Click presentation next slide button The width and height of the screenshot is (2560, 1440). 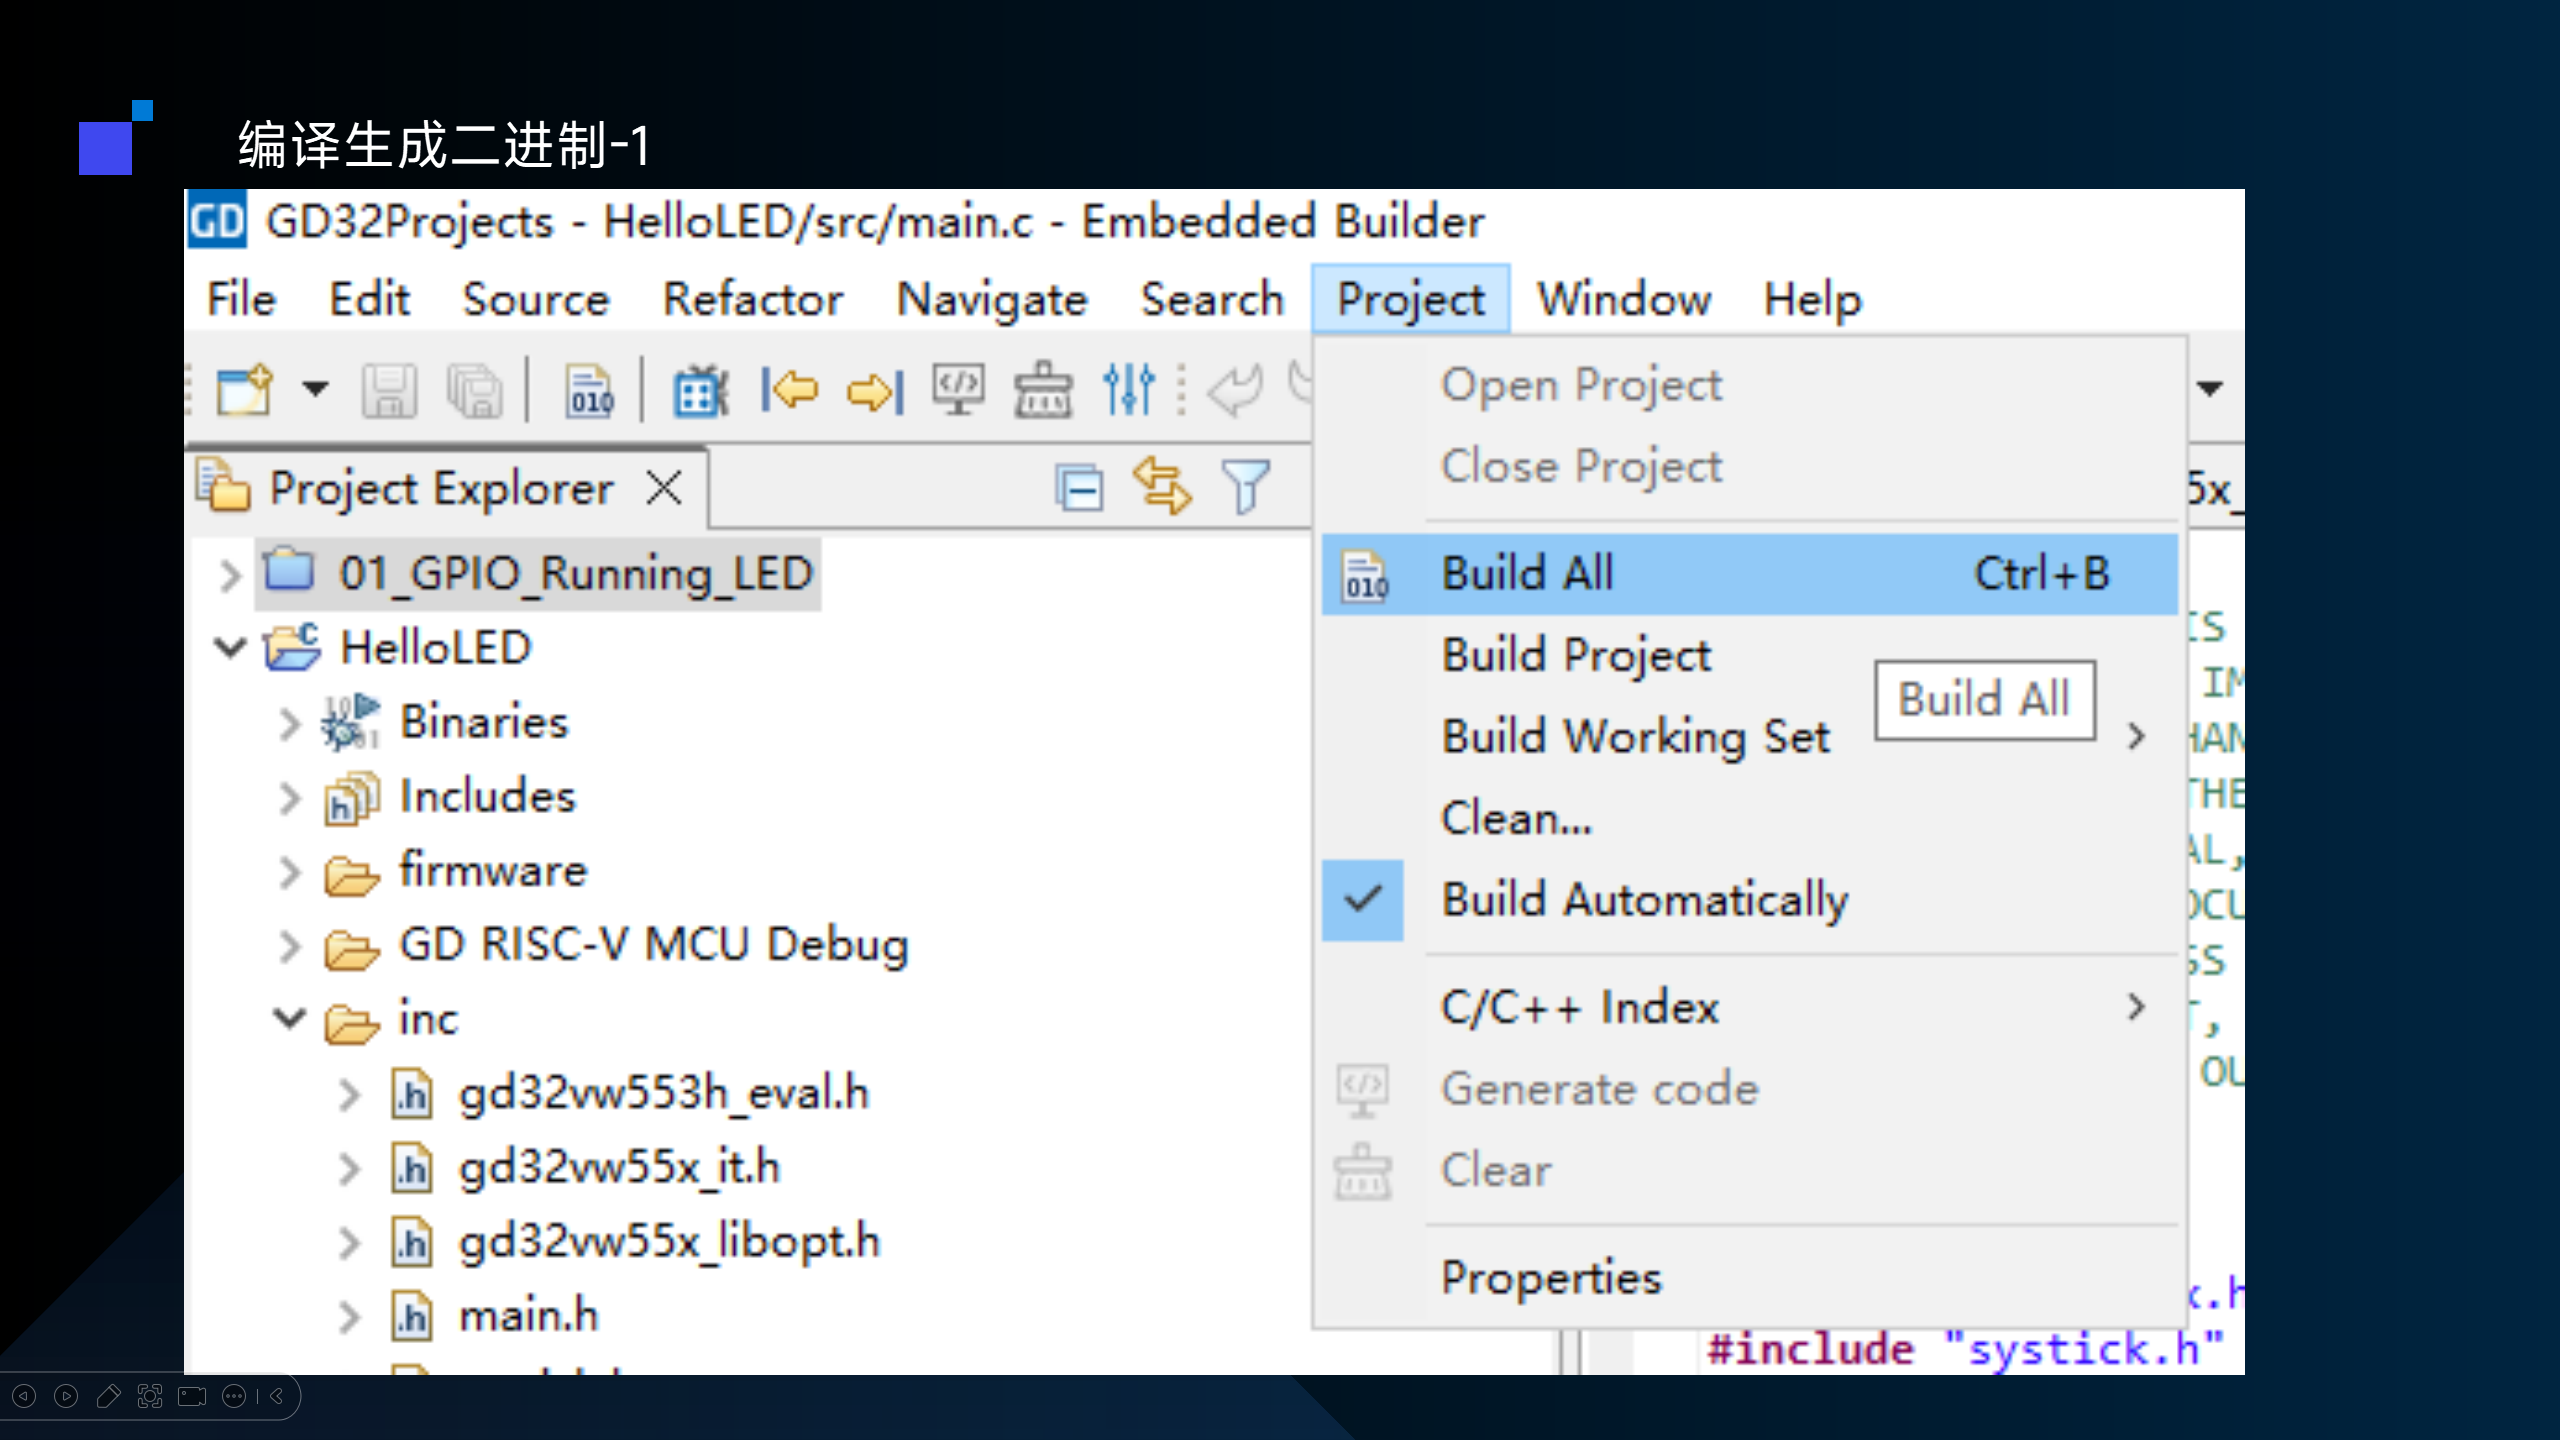point(66,1396)
